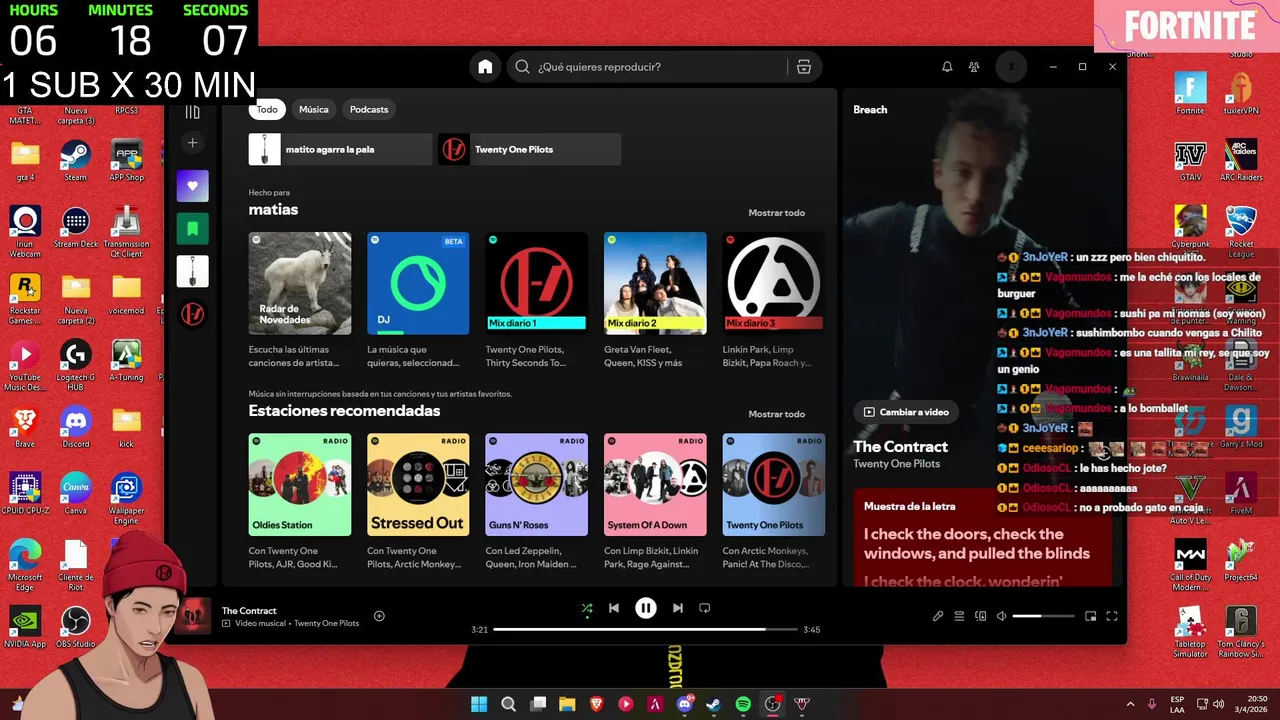Open ARC Raiders desktop shortcut
The width and height of the screenshot is (1280, 720).
tap(1241, 161)
